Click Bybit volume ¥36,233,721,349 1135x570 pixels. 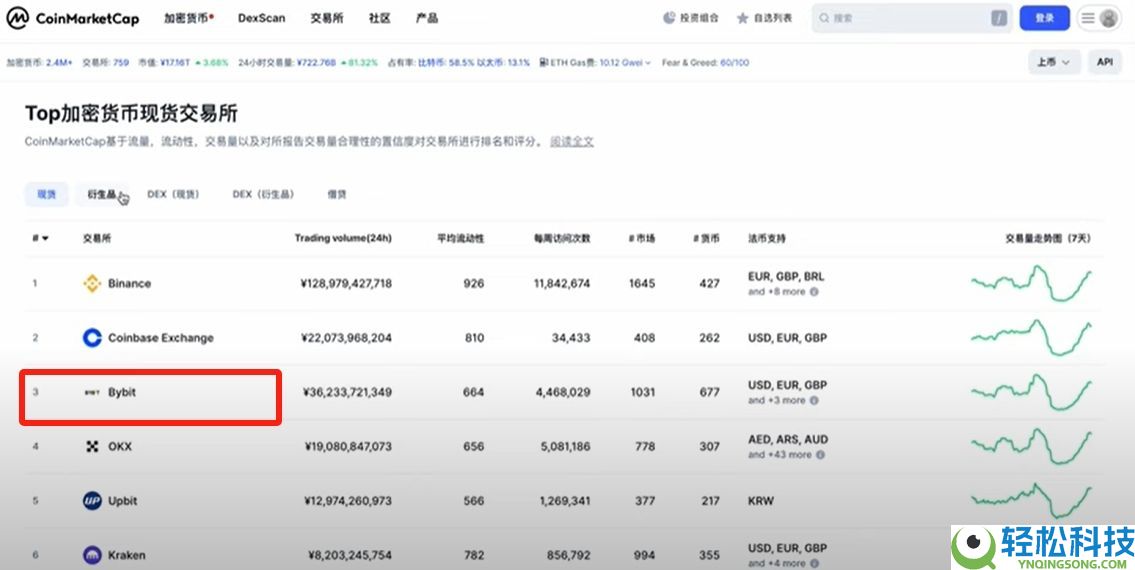[347, 393]
